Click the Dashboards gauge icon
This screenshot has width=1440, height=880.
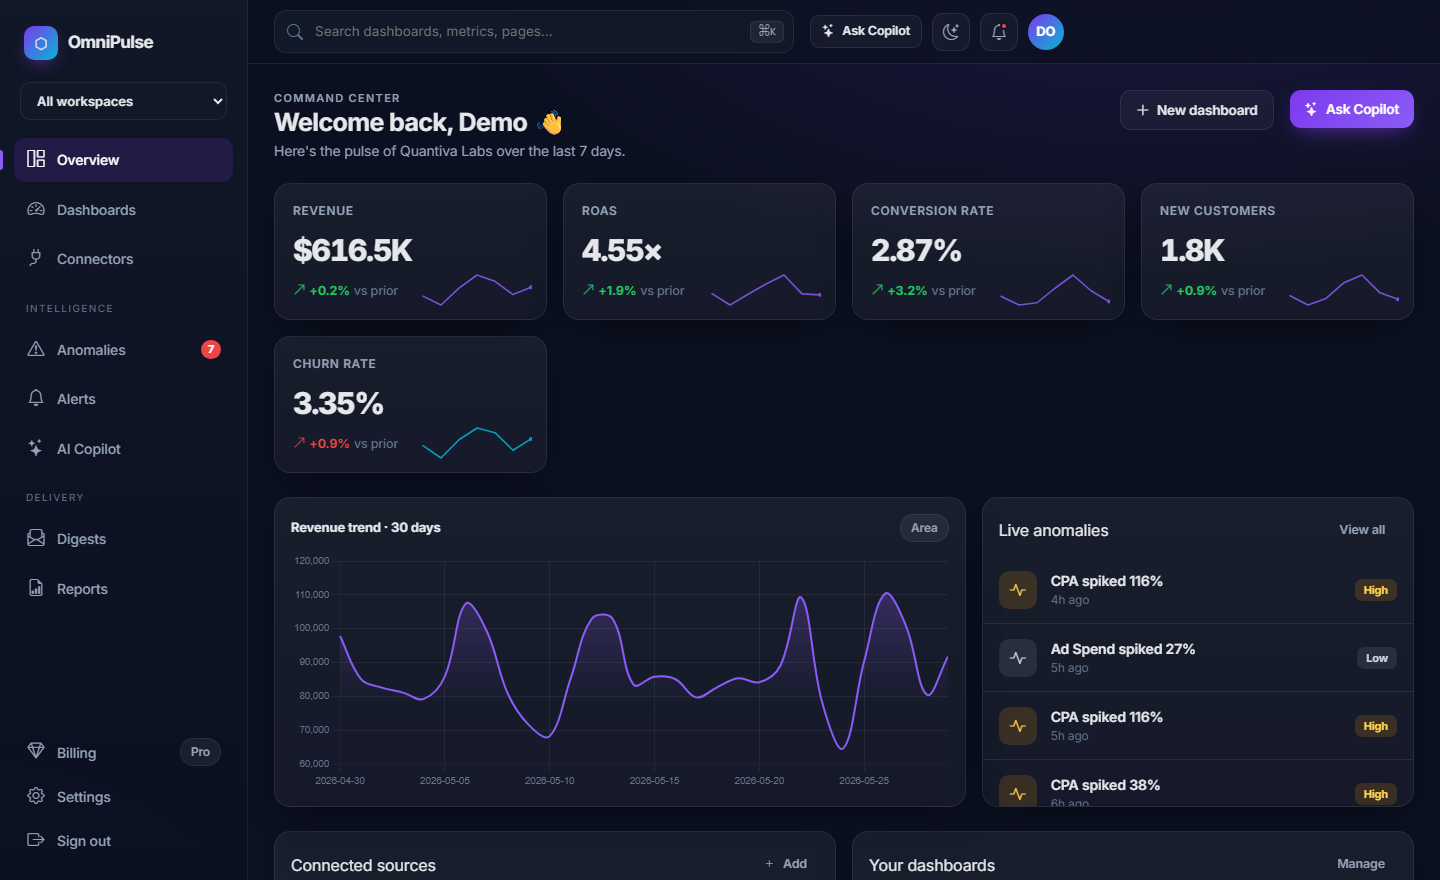point(36,209)
